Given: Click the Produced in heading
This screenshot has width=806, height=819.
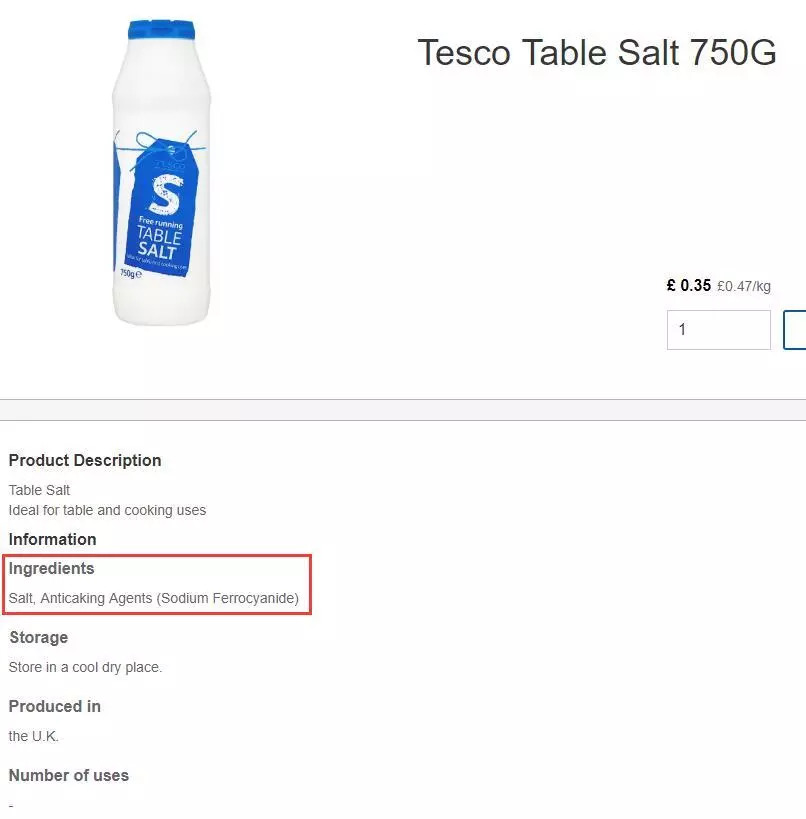Looking at the screenshot, I should tap(55, 707).
